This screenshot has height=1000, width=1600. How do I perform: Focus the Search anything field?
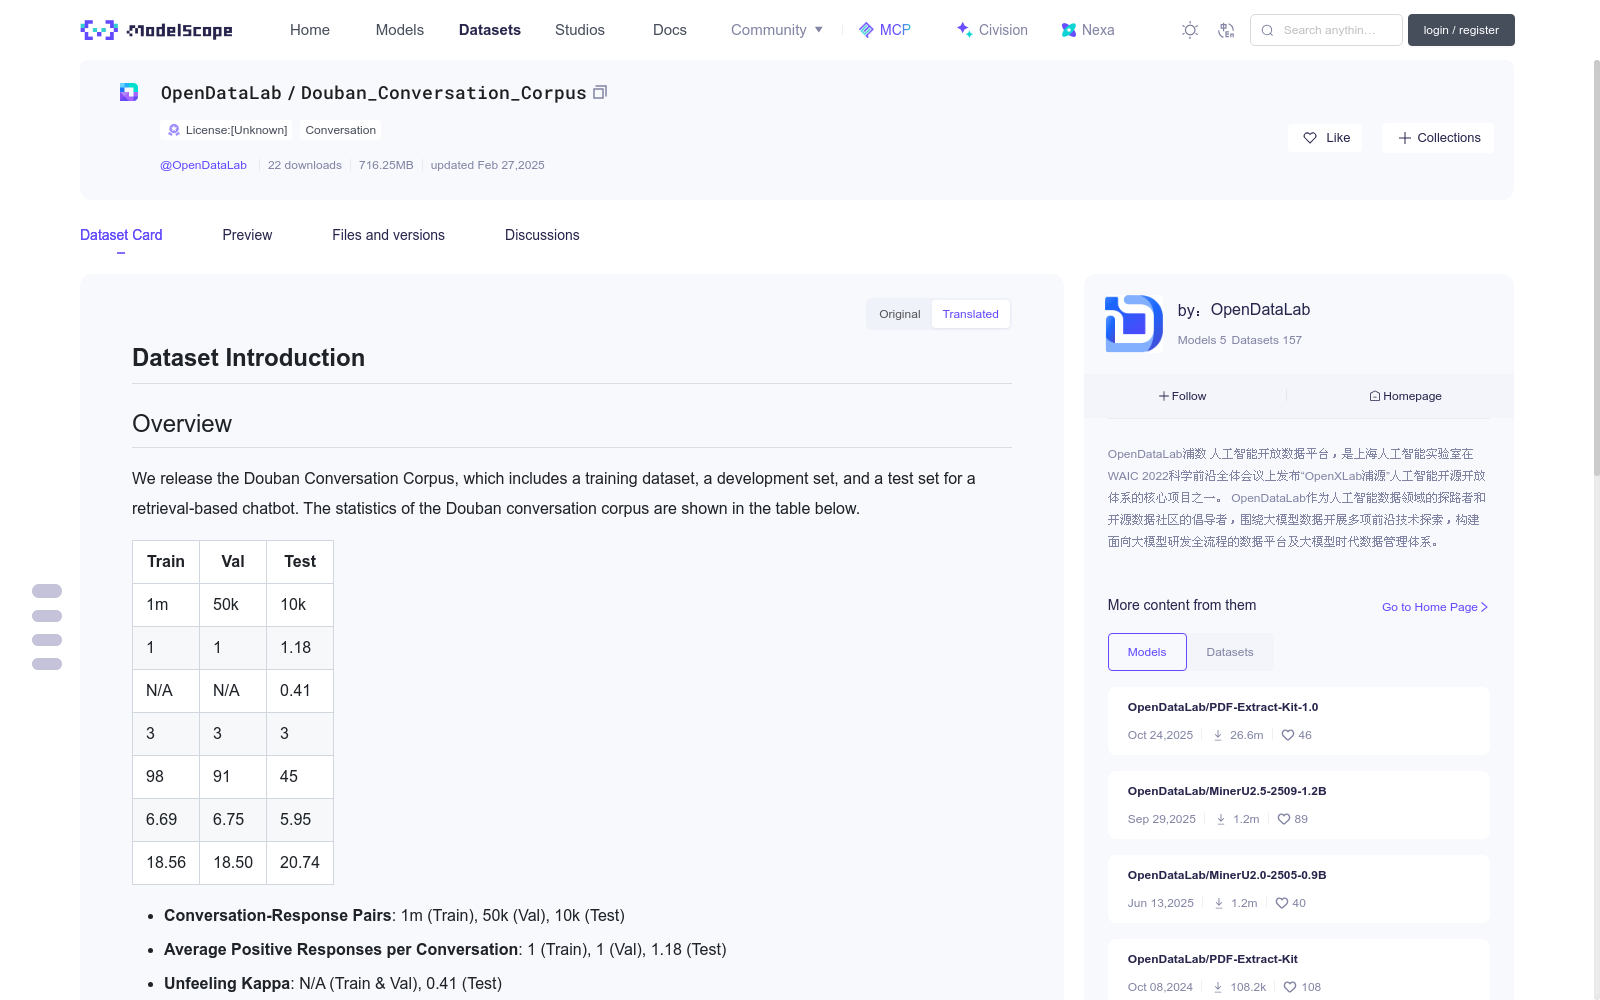[1326, 30]
